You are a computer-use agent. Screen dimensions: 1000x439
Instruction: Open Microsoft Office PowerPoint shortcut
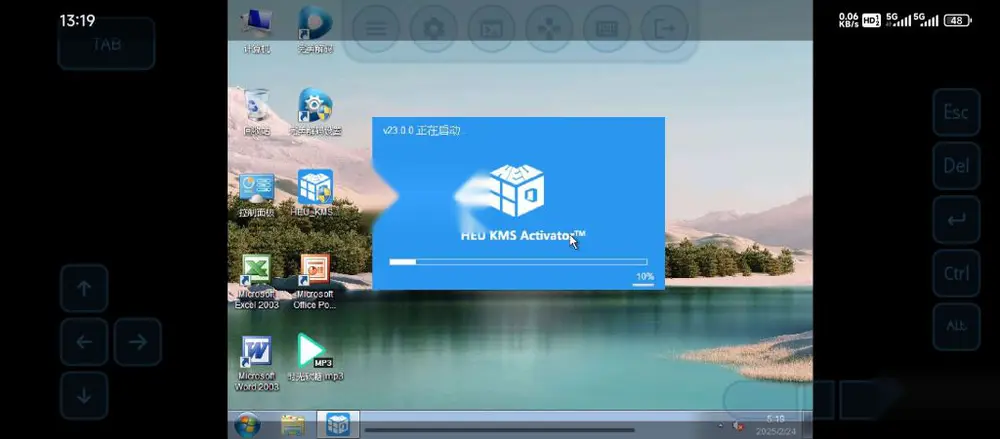point(314,282)
